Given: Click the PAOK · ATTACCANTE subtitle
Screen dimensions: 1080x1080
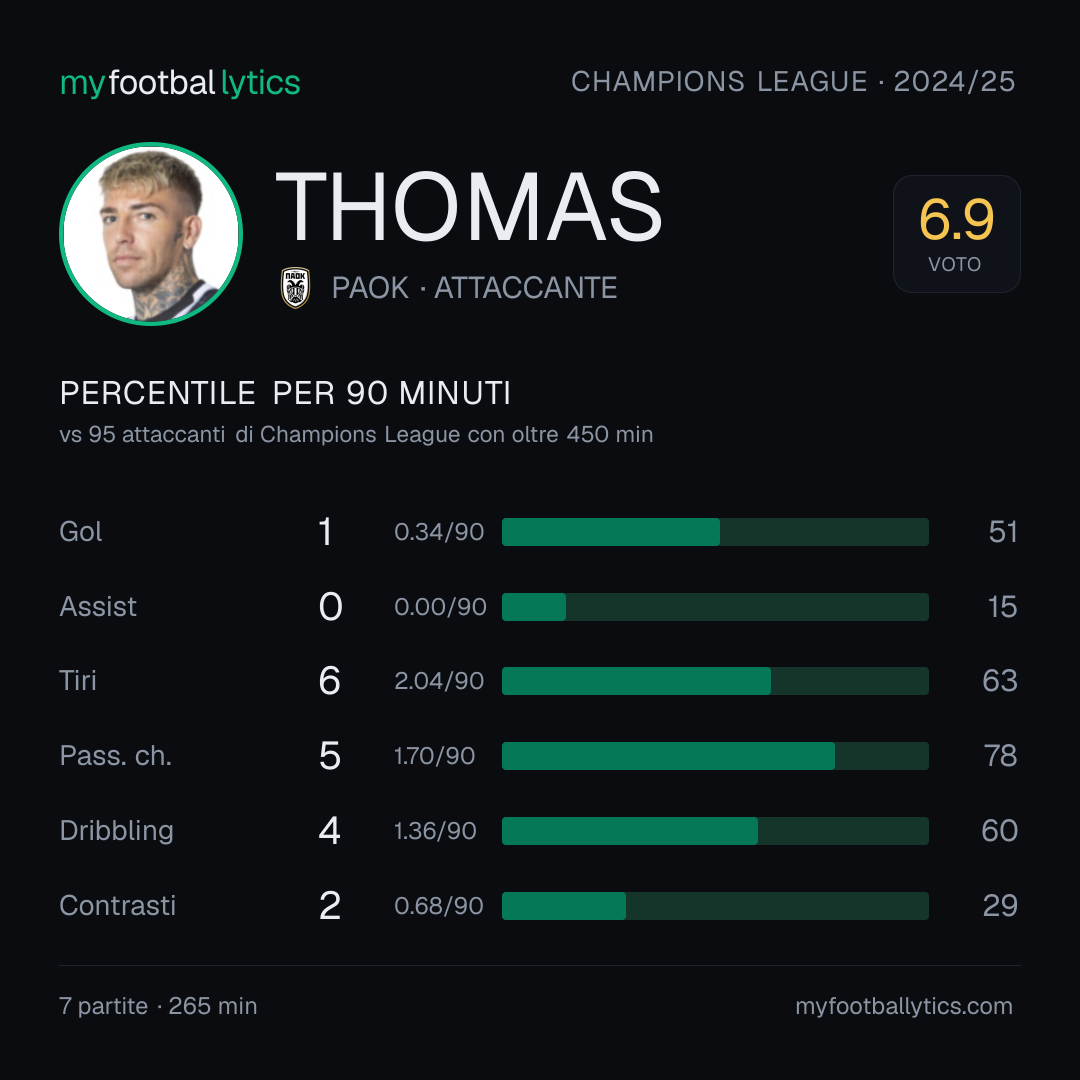Looking at the screenshot, I should pyautogui.click(x=474, y=288).
